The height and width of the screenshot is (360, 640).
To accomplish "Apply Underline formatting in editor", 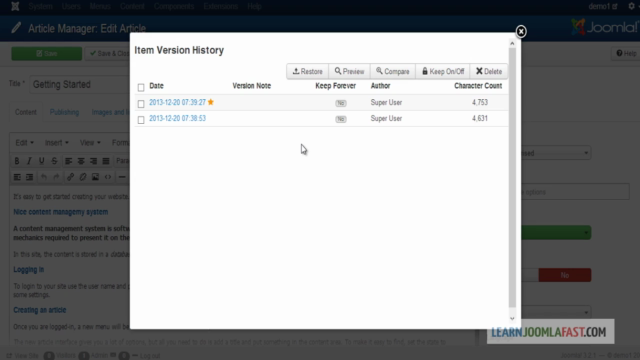I will (x=41, y=161).
